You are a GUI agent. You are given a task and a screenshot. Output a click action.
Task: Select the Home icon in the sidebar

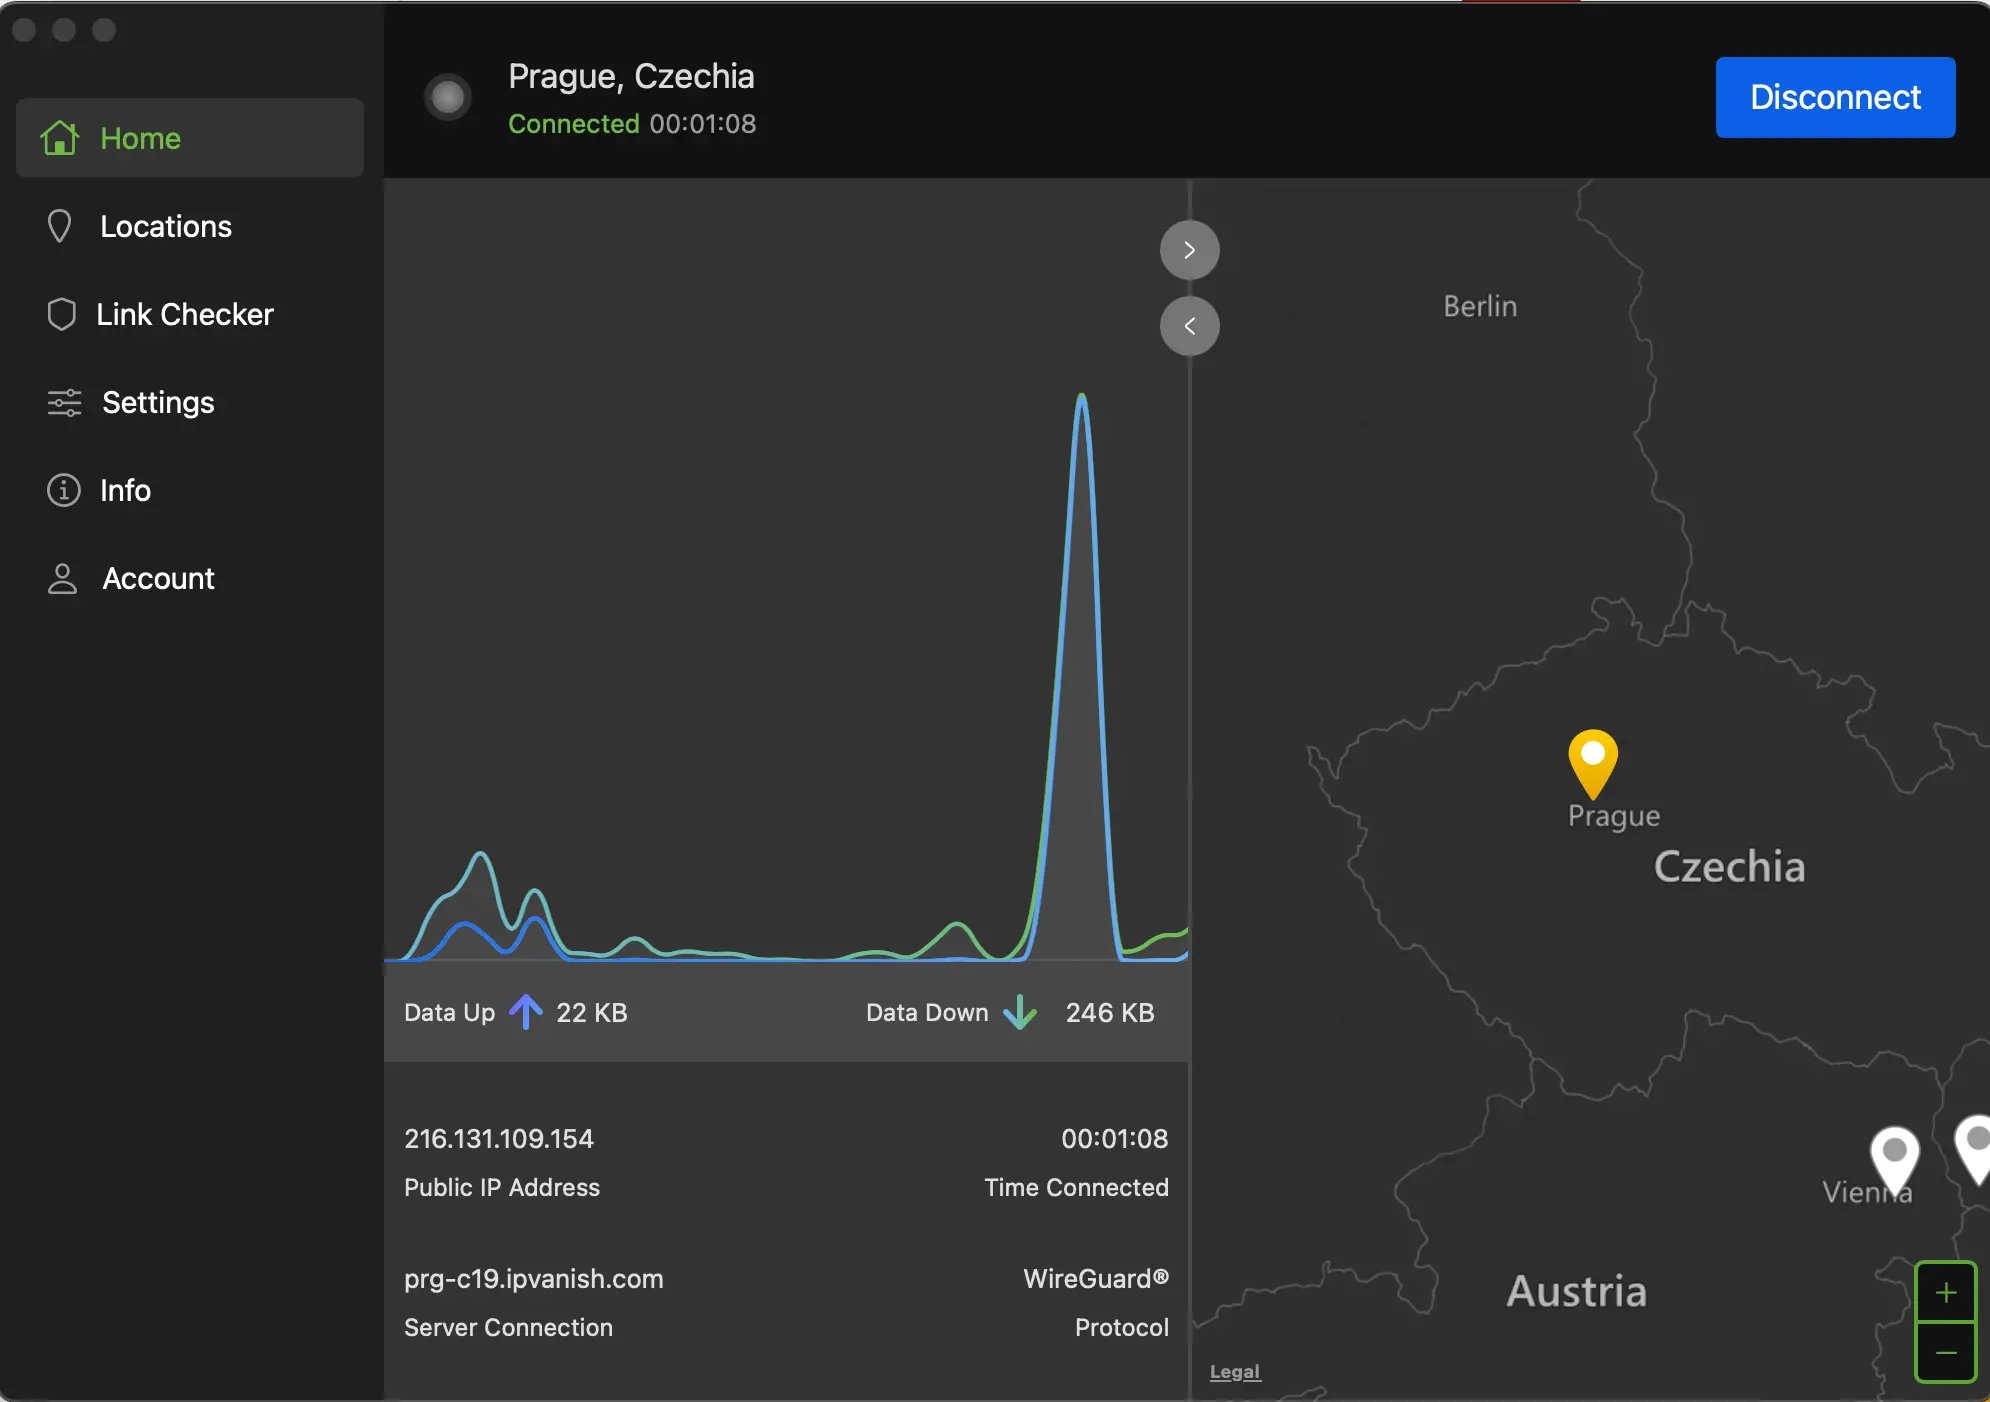coord(61,138)
